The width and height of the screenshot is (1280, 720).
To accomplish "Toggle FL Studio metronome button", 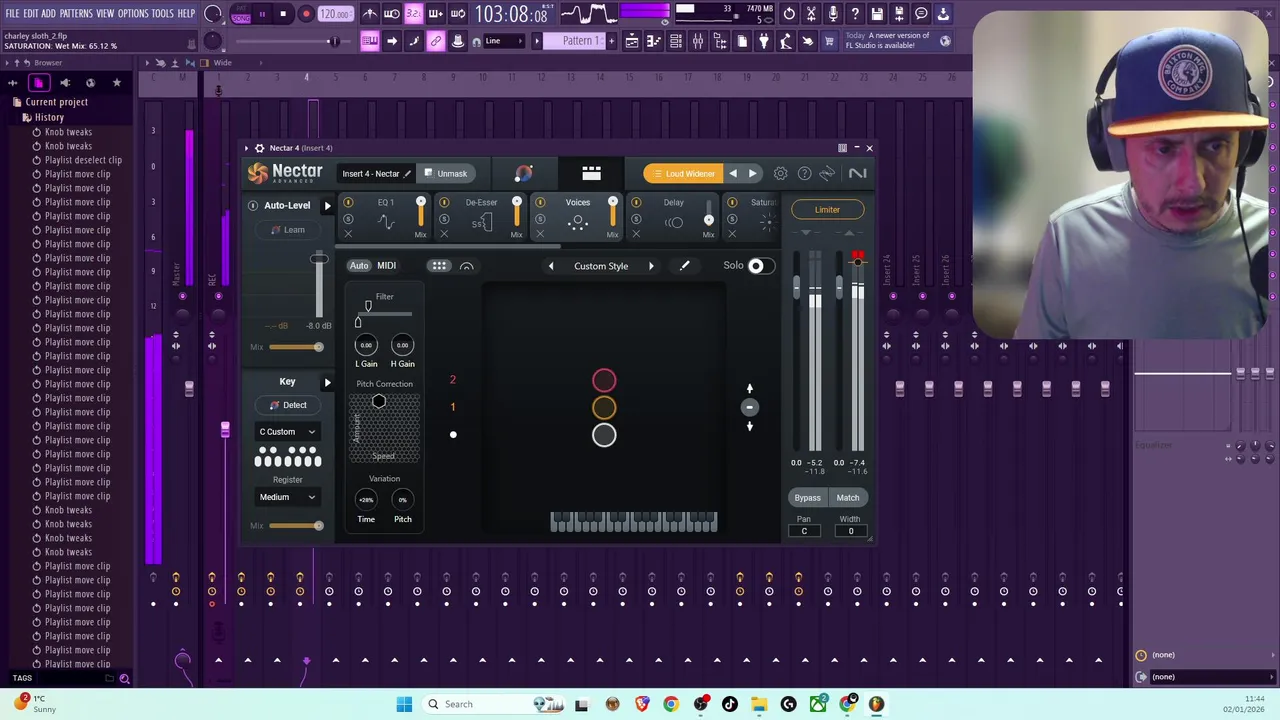I will (x=369, y=14).
